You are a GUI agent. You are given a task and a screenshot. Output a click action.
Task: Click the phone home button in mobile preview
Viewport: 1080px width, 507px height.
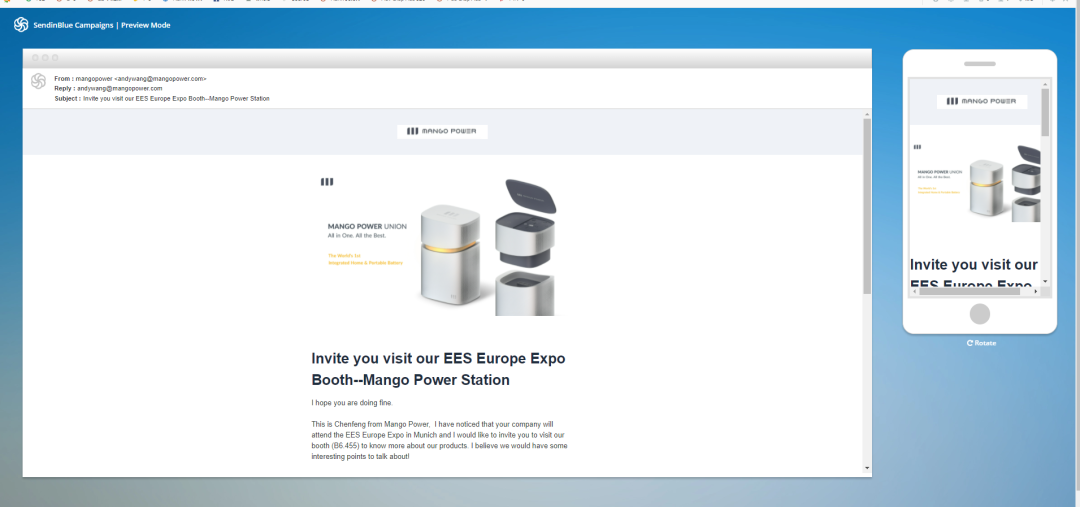click(979, 314)
